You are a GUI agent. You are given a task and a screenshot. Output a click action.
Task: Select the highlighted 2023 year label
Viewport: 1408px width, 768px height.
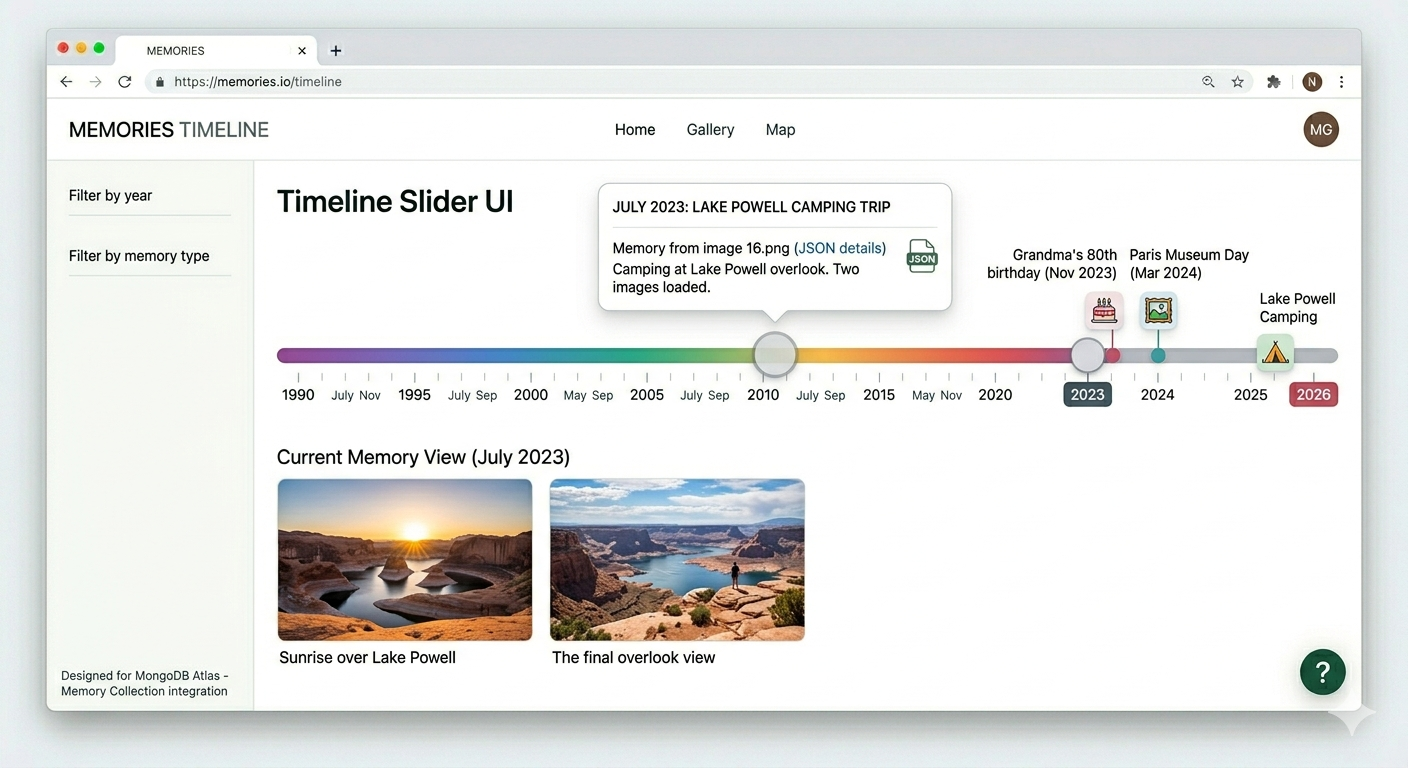[1087, 394]
